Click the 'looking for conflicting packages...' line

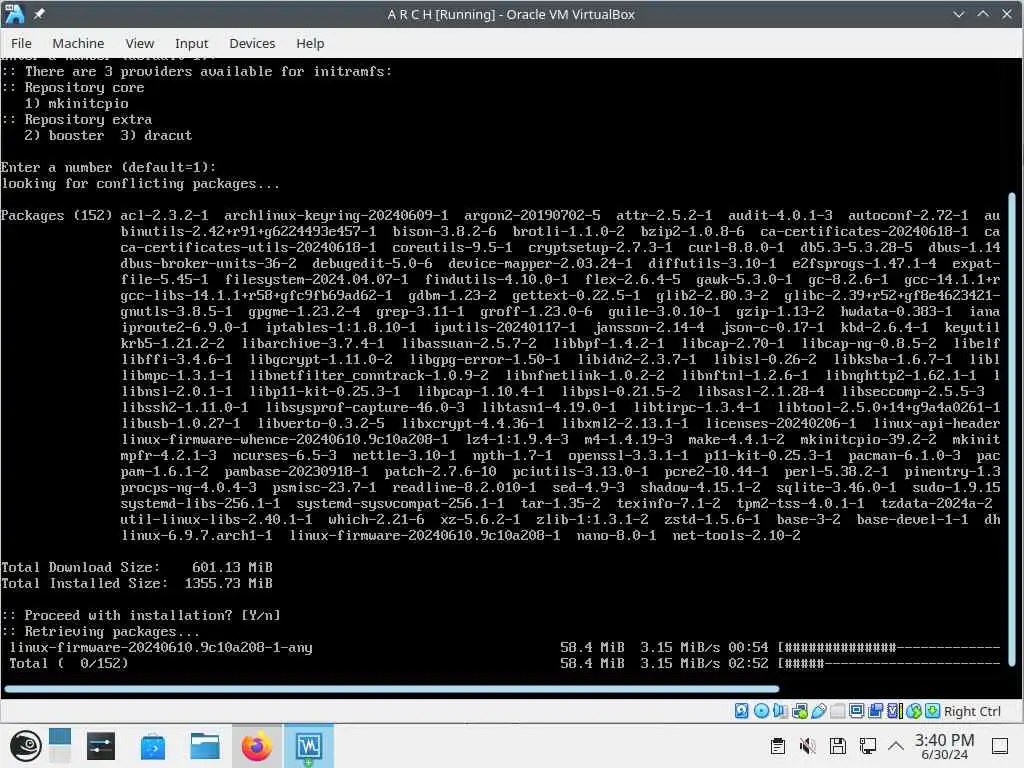click(140, 184)
